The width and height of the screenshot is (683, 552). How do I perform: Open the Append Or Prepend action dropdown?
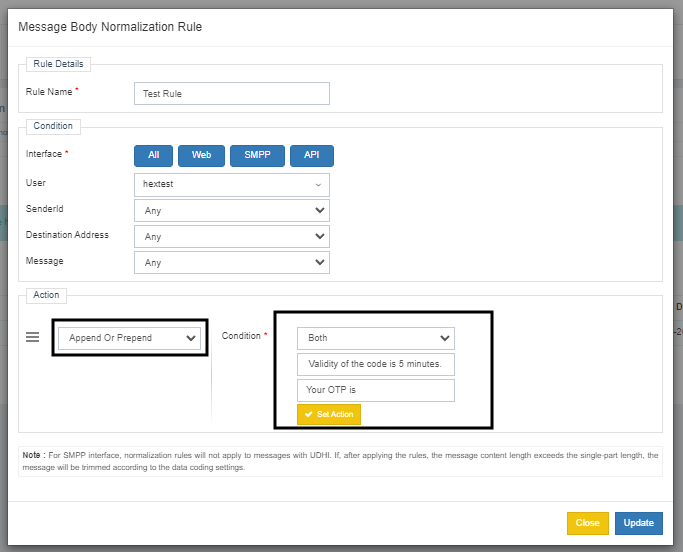[x=130, y=338]
